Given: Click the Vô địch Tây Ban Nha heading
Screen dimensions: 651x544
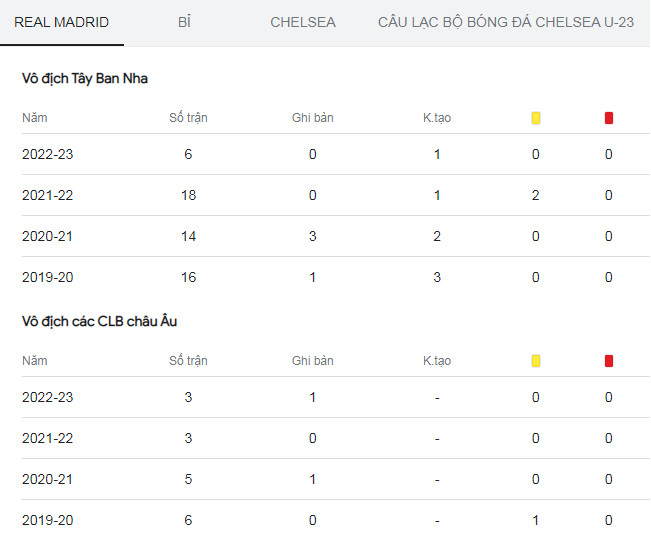Looking at the screenshot, I should [x=85, y=78].
